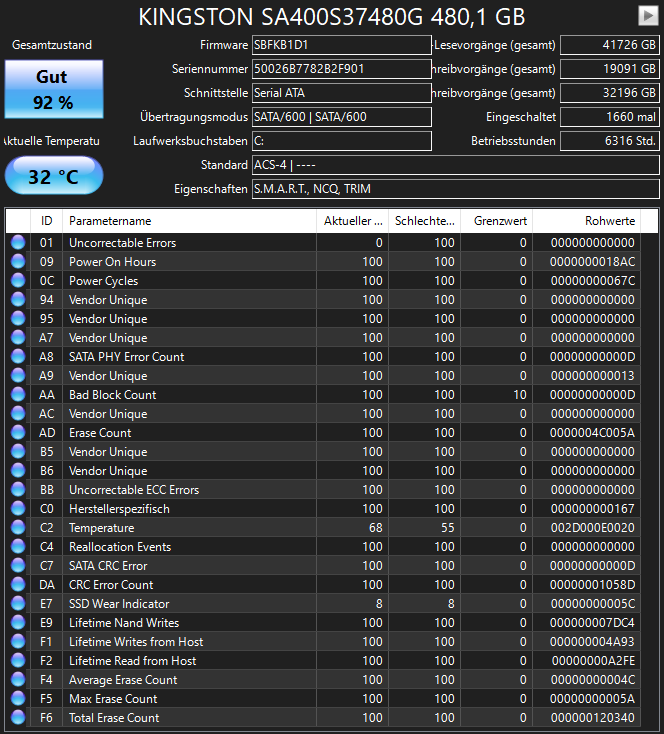664x734 pixels.
Task: Select the 'Temperature' parameter name
Action: pyautogui.click(x=101, y=528)
